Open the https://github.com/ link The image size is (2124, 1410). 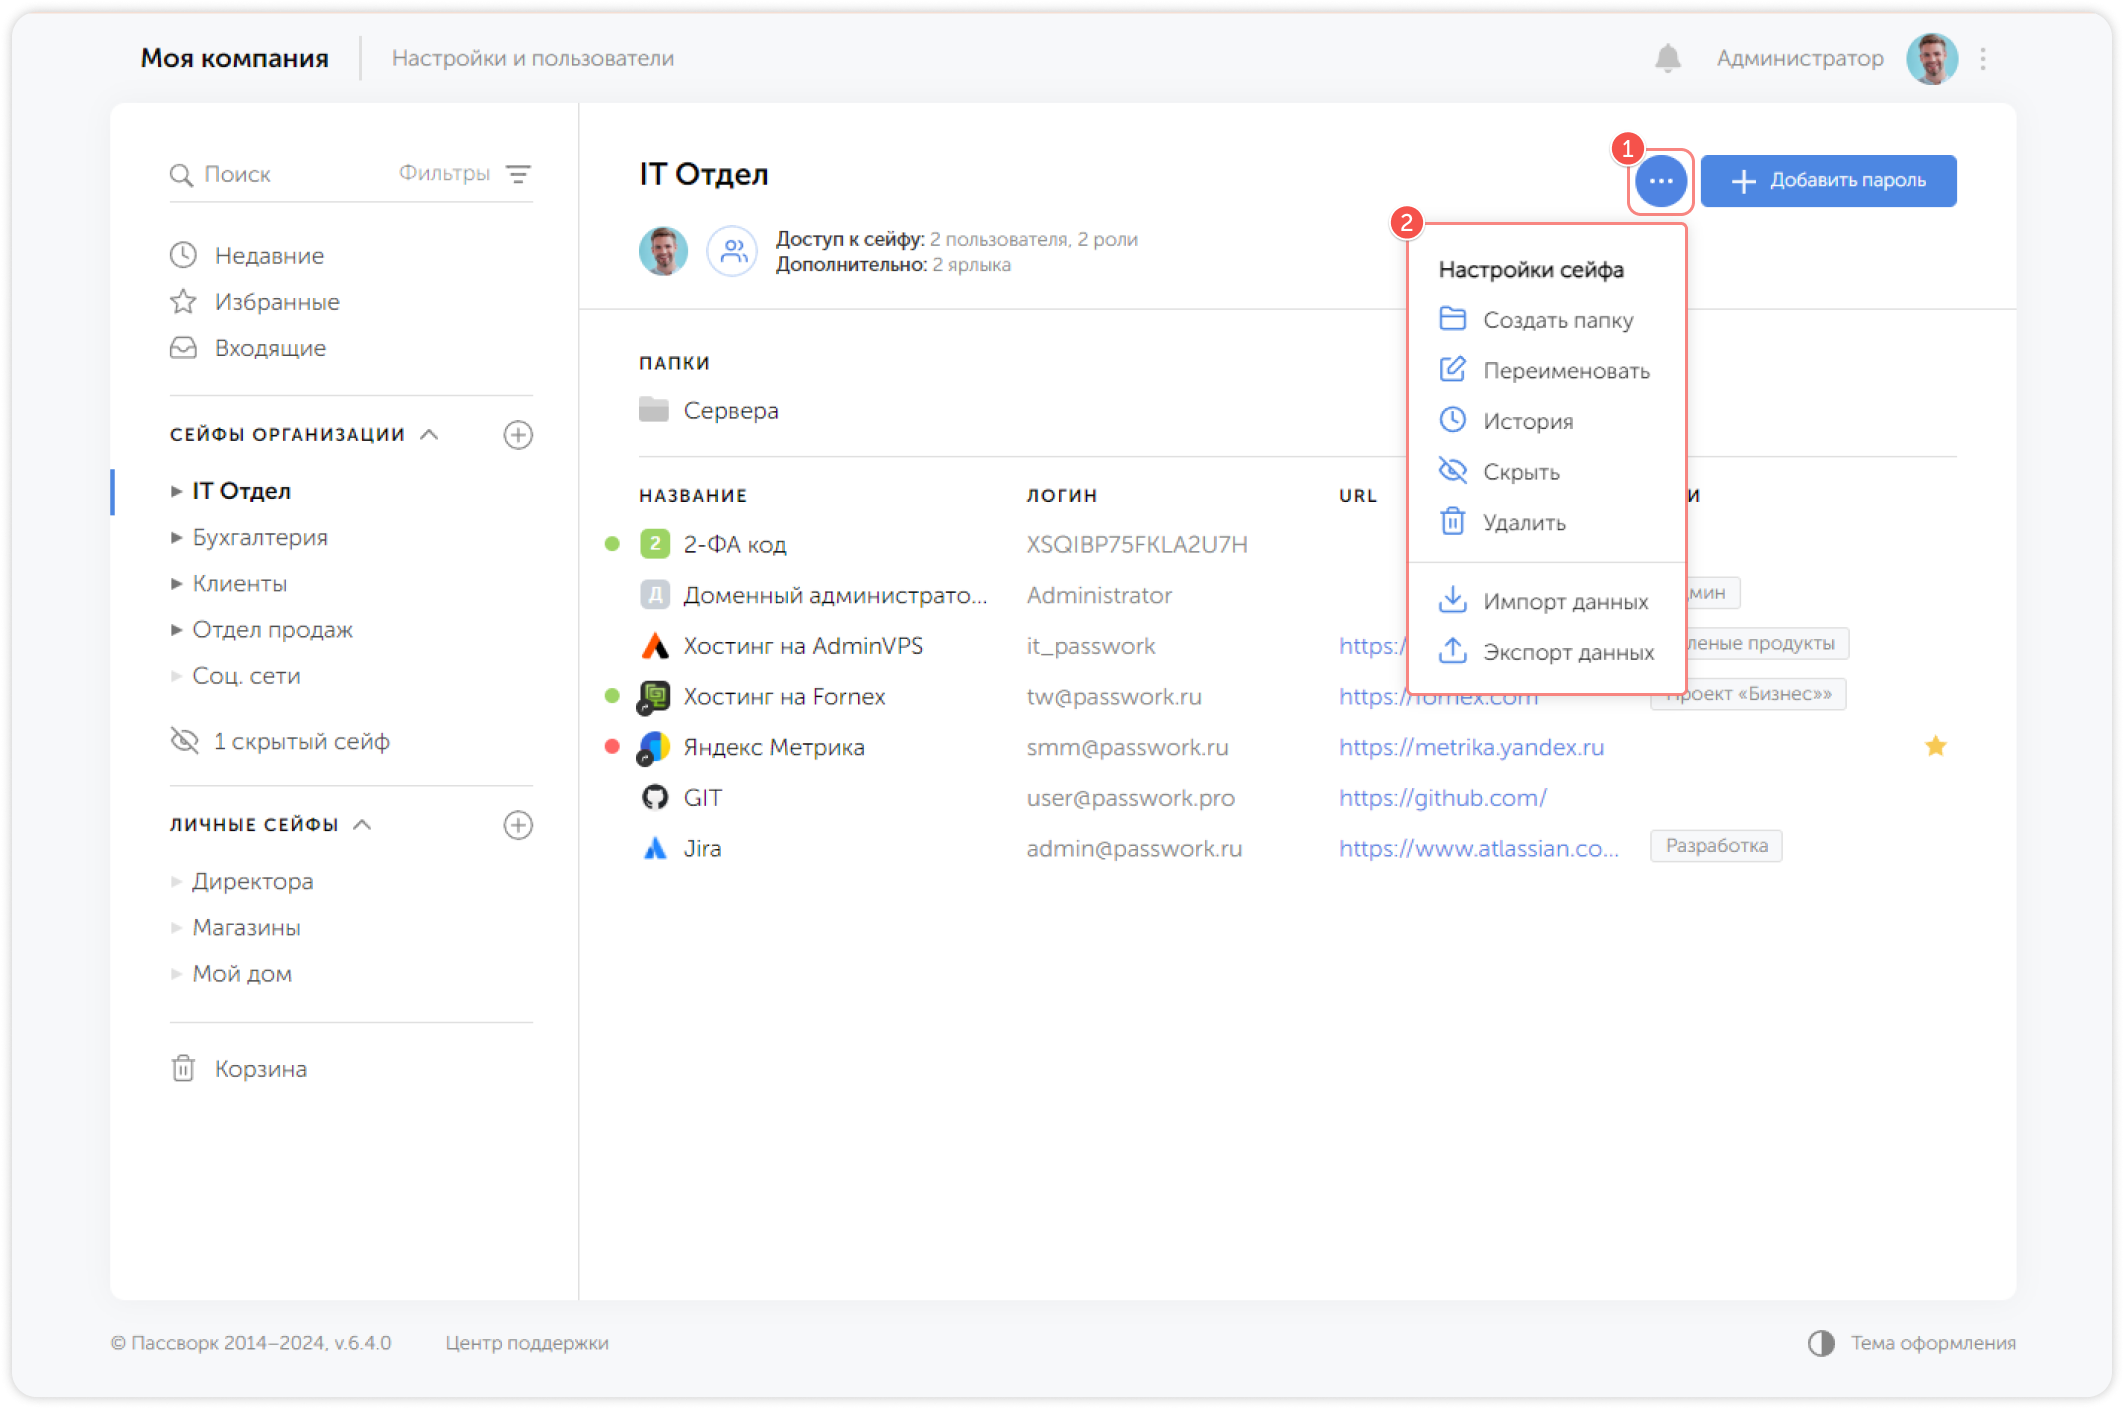[1442, 798]
